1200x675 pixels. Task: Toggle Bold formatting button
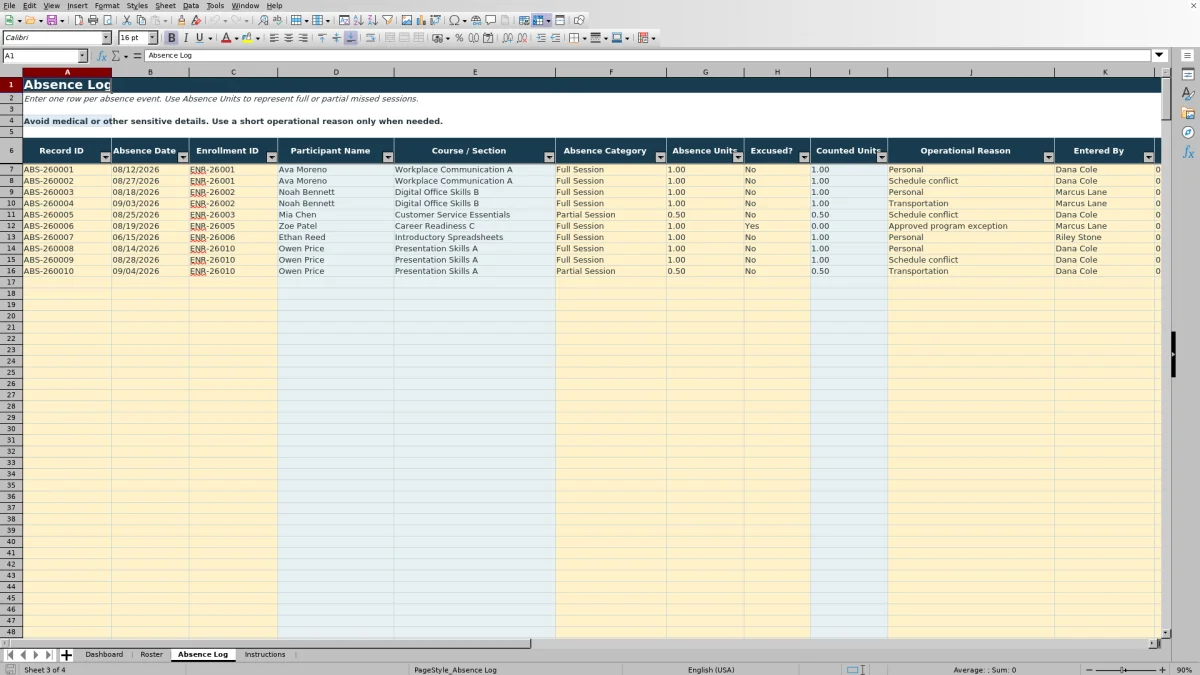click(172, 38)
